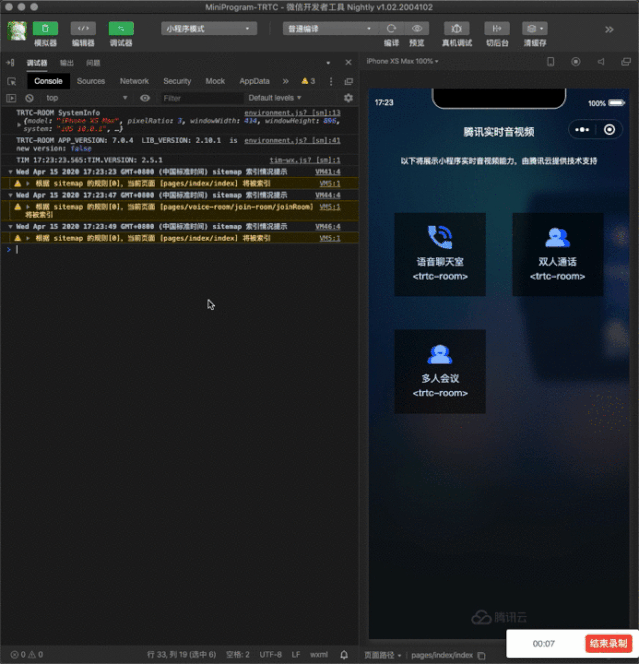The image size is (639, 664).
Task: Click the simulator detach window icon
Action: [626, 62]
